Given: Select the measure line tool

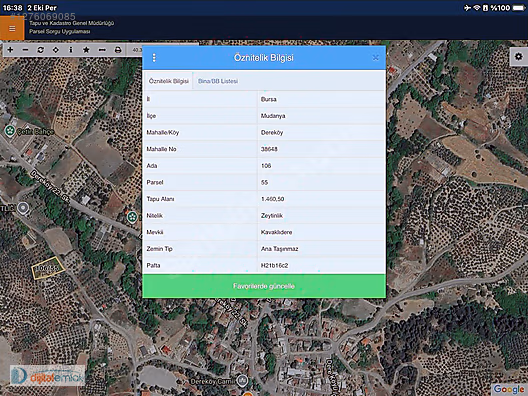Looking at the screenshot, I should pyautogui.click(x=102, y=50).
